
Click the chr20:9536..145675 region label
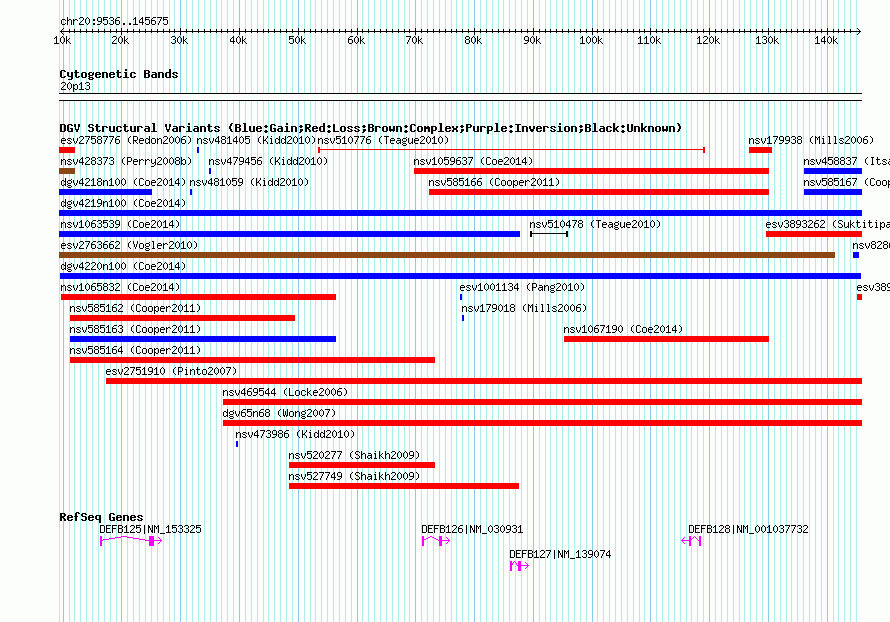[x=114, y=21]
